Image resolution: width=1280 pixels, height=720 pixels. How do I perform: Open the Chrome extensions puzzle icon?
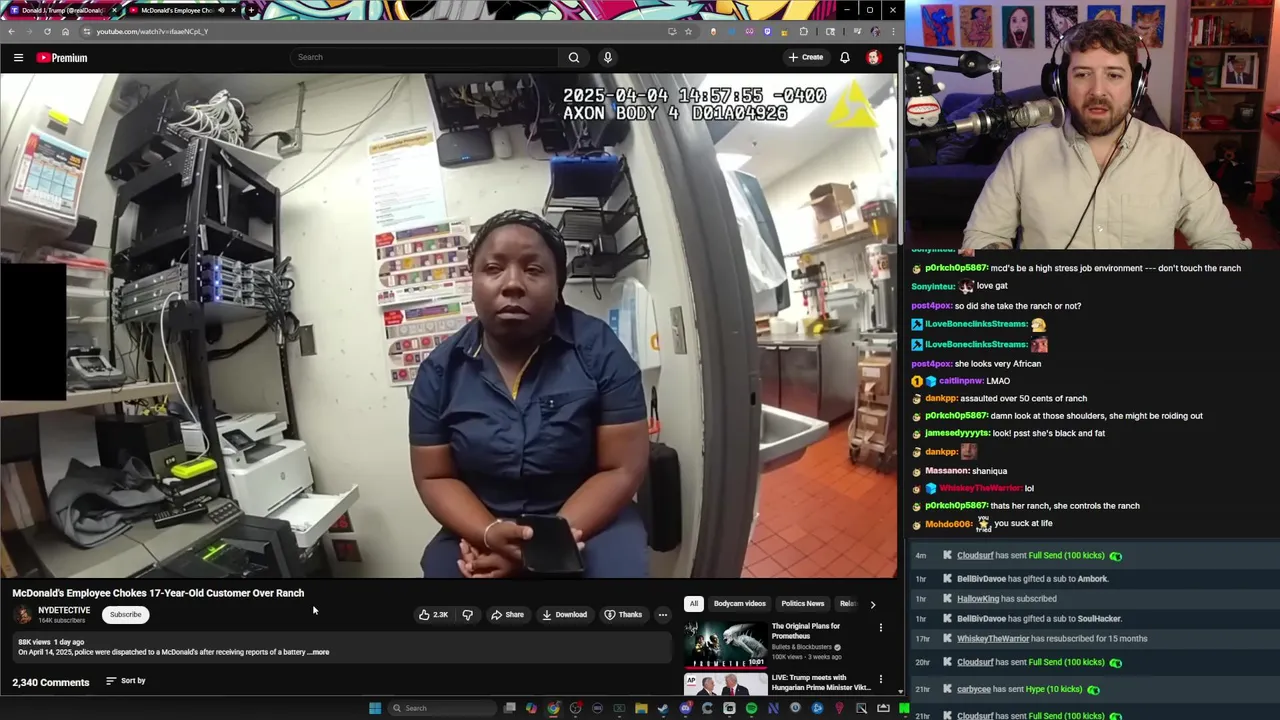tap(804, 31)
